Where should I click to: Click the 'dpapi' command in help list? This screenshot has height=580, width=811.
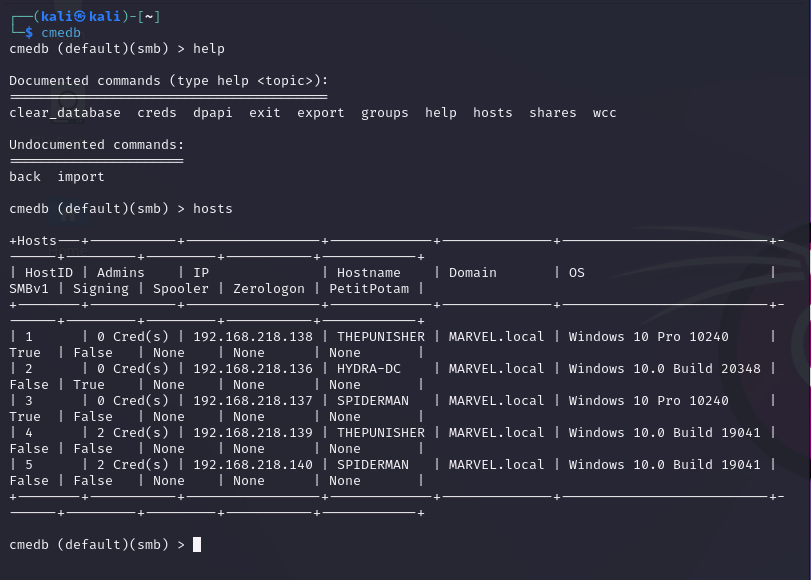coord(213,113)
